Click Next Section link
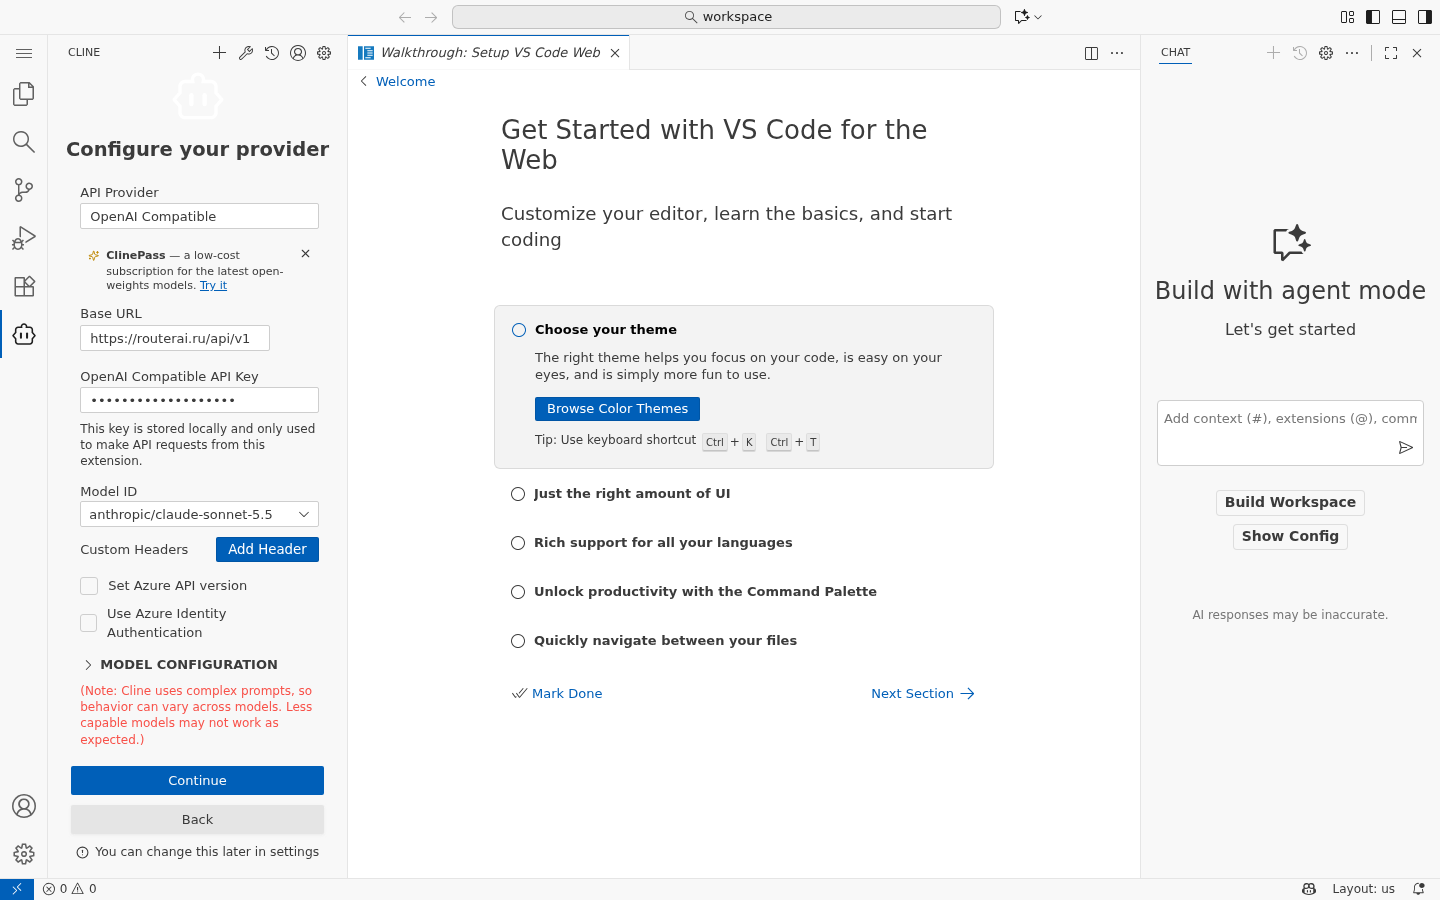The width and height of the screenshot is (1440, 900). click(923, 694)
